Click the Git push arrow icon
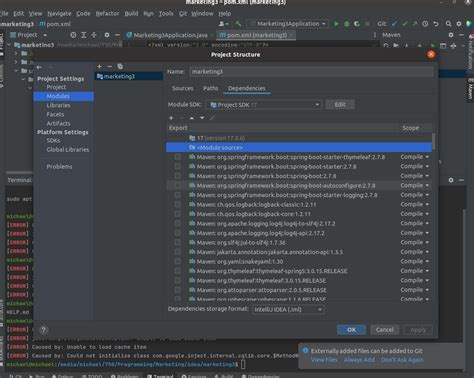Screen dimensions: 474x378 click(414, 24)
